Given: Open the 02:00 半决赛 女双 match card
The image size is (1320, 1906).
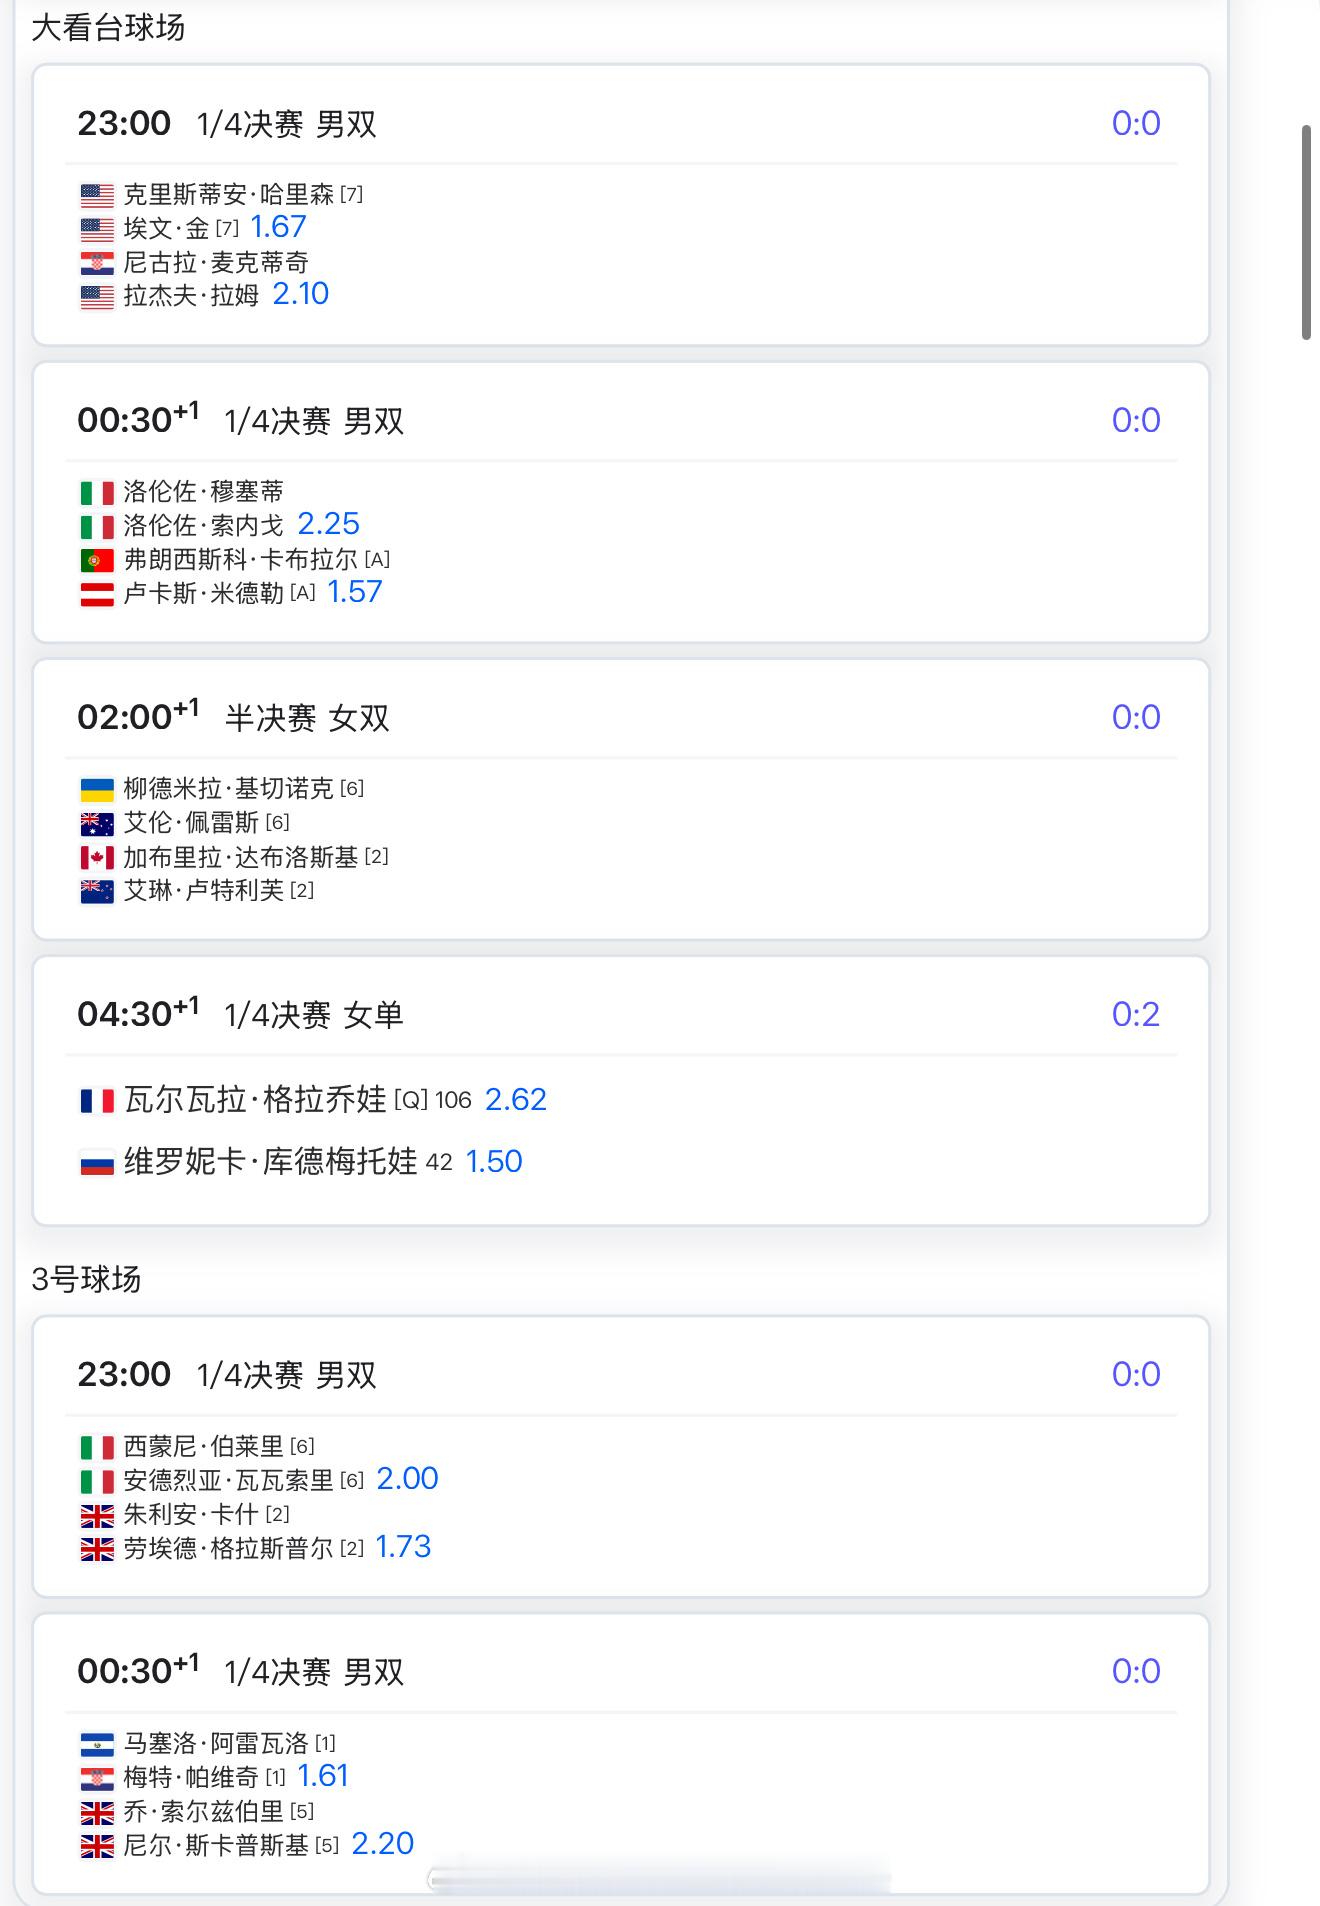Looking at the screenshot, I should (x=621, y=799).
